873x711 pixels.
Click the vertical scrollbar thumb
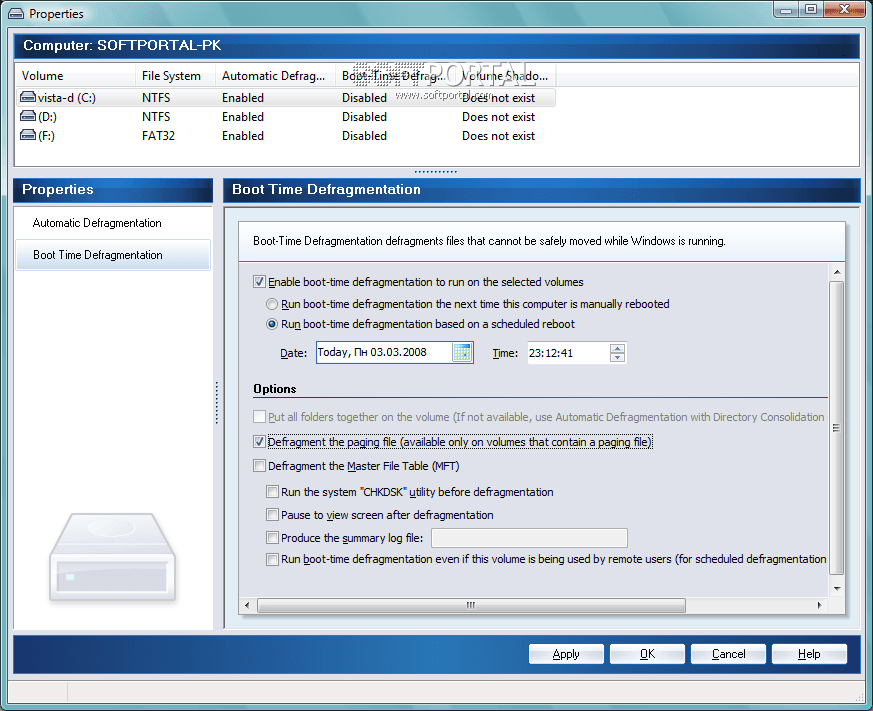click(836, 428)
